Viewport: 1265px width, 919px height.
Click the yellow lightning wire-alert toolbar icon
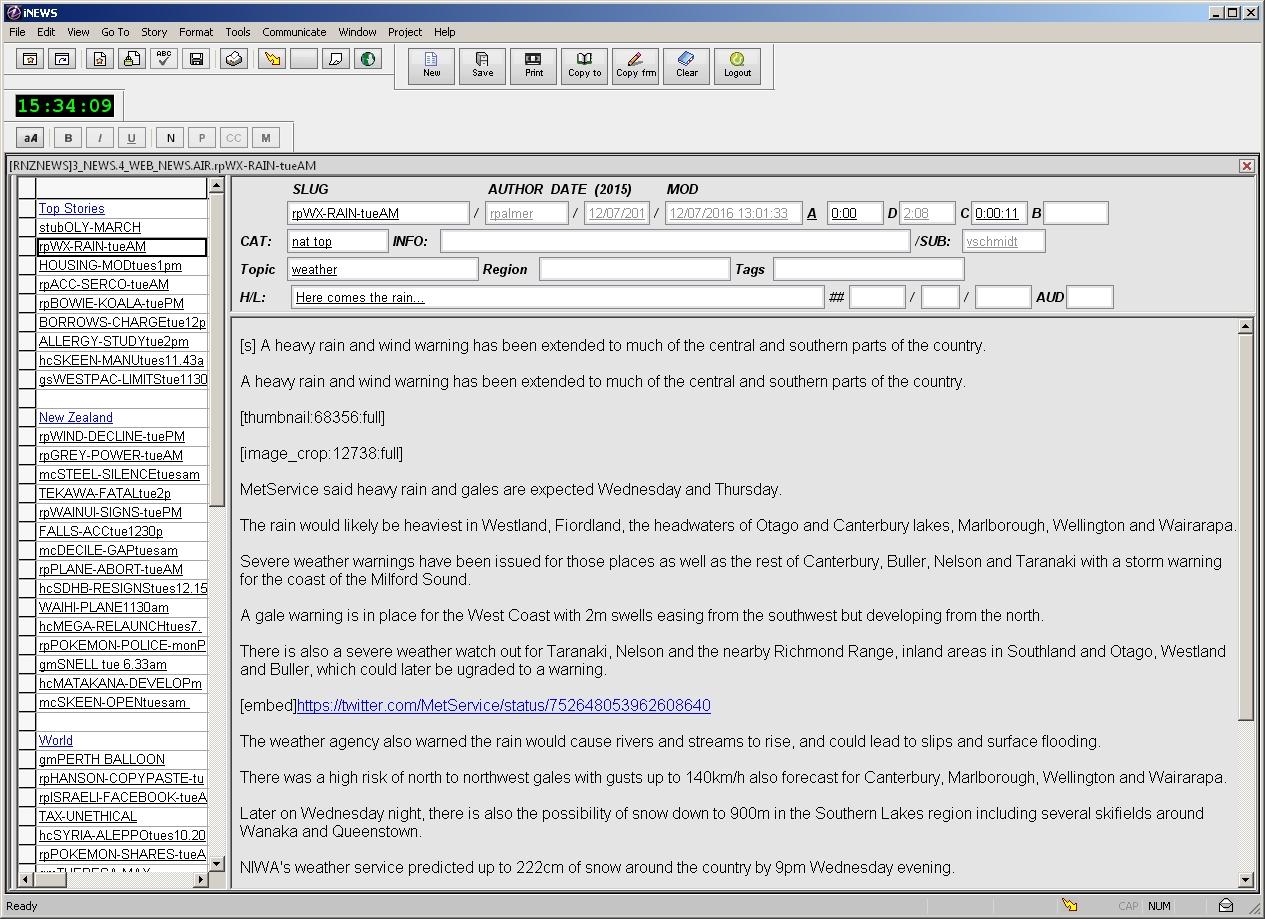coord(270,58)
